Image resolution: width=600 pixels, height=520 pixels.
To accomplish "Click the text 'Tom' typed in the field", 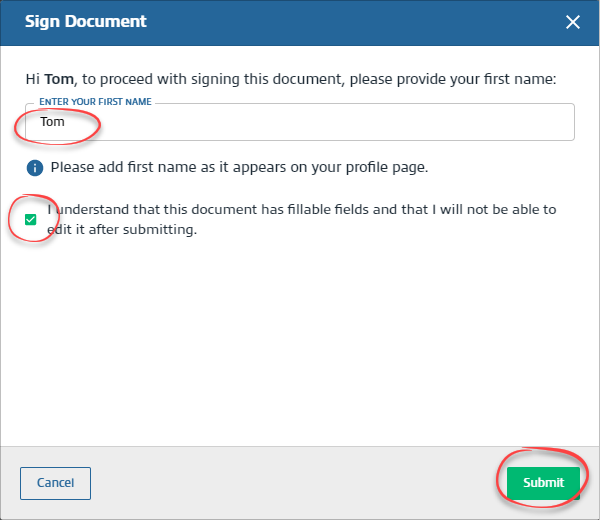I will click(52, 123).
